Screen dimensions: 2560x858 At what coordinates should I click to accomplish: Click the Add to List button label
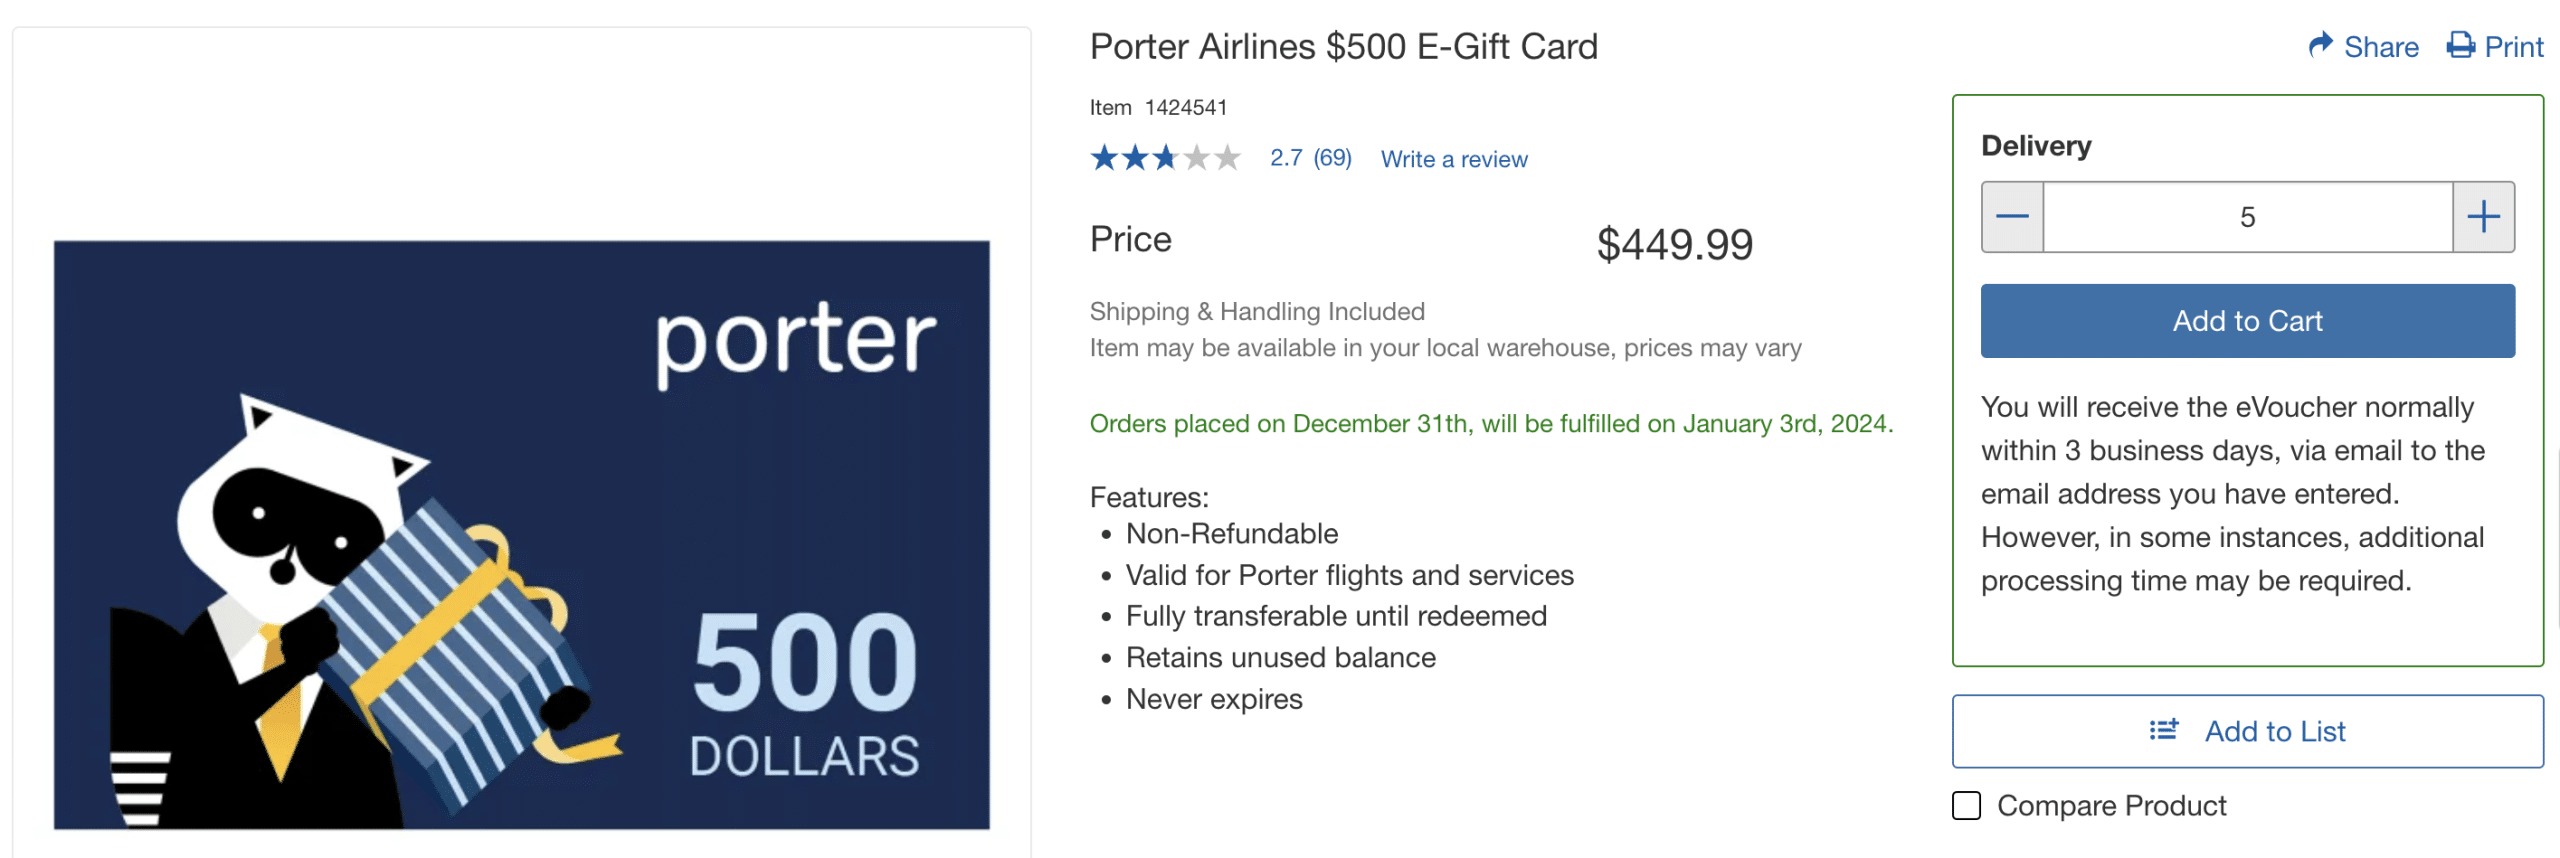[2275, 731]
